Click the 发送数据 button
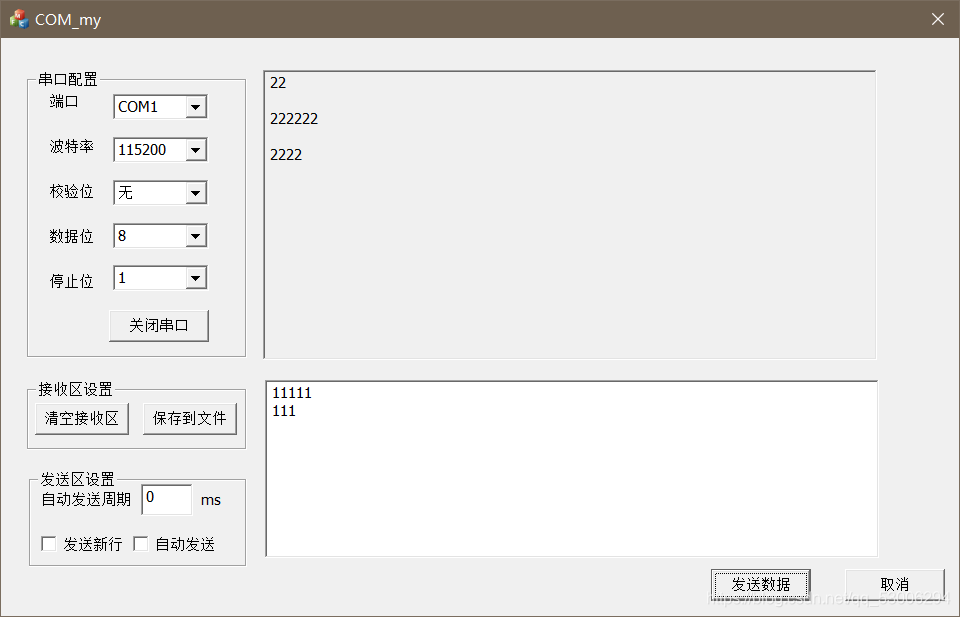This screenshot has height=617, width=960. click(760, 584)
